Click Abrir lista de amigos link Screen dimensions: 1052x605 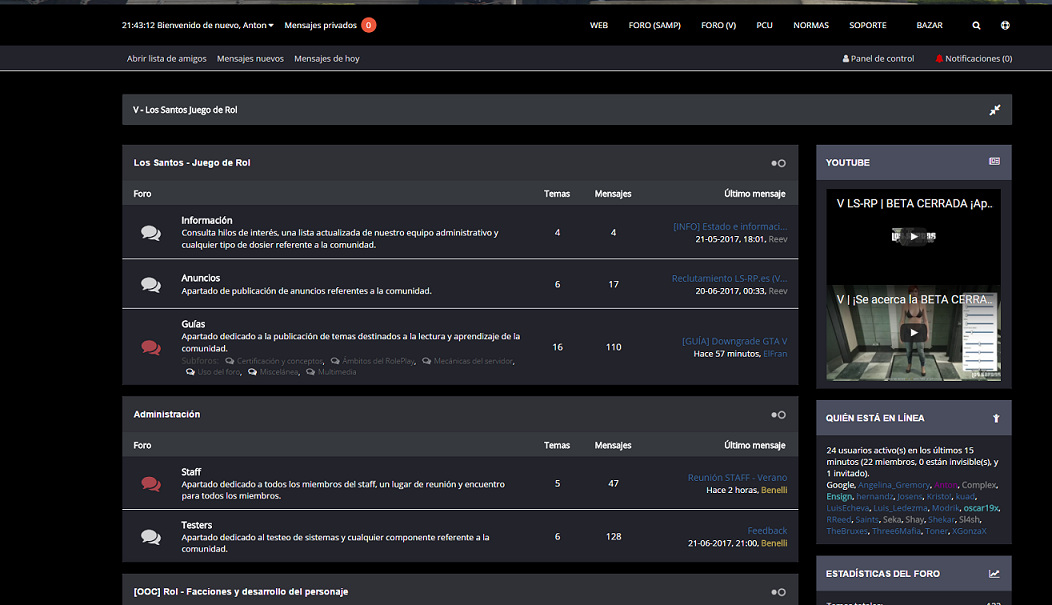coord(166,59)
